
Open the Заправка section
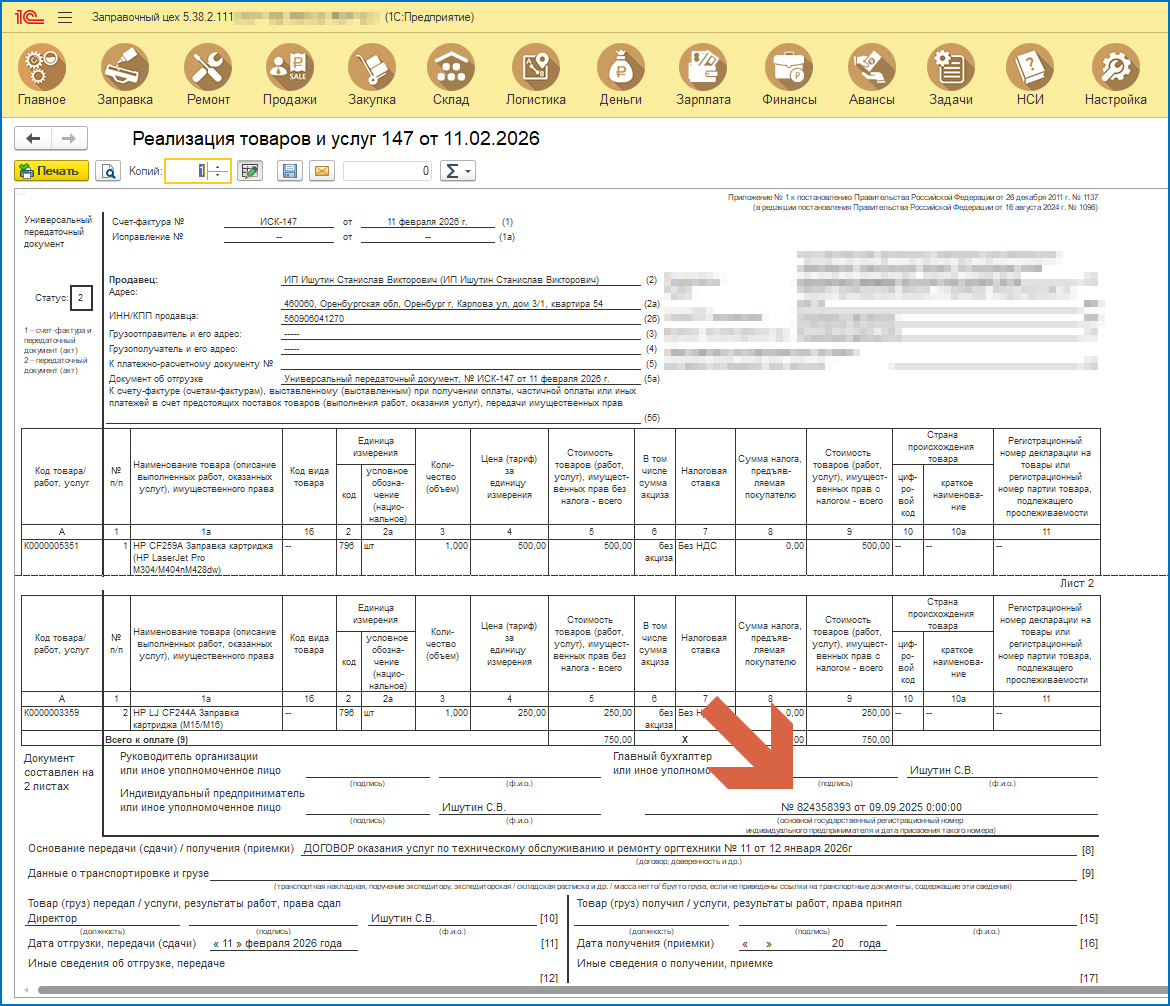125,76
